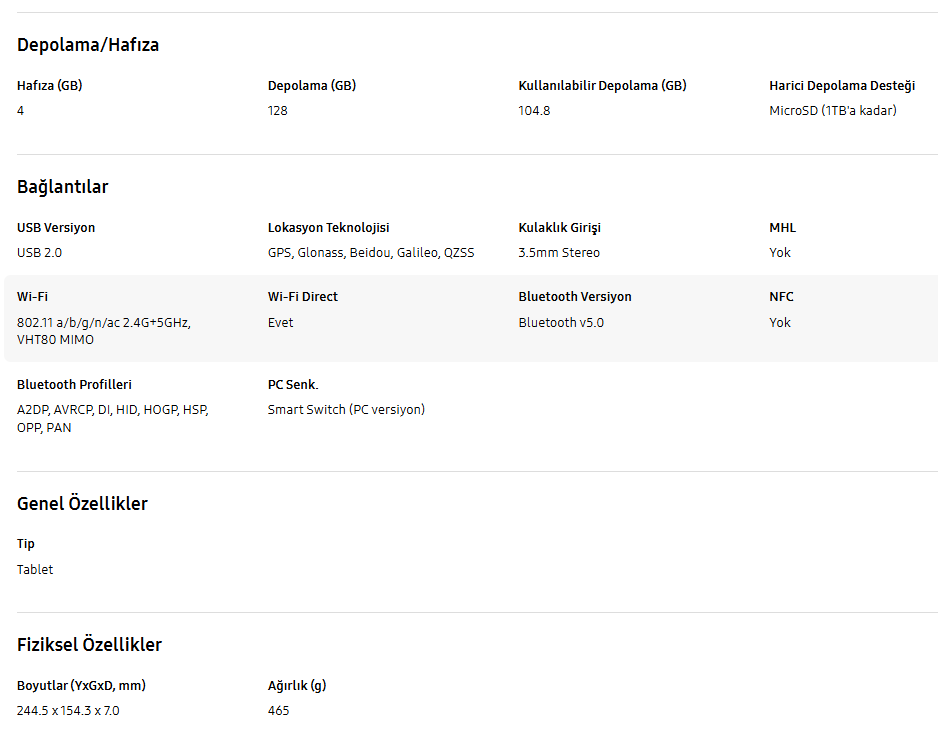Click the Ağırlık (g) label
Viewport: 938px width, 745px height.
pyautogui.click(x=297, y=686)
